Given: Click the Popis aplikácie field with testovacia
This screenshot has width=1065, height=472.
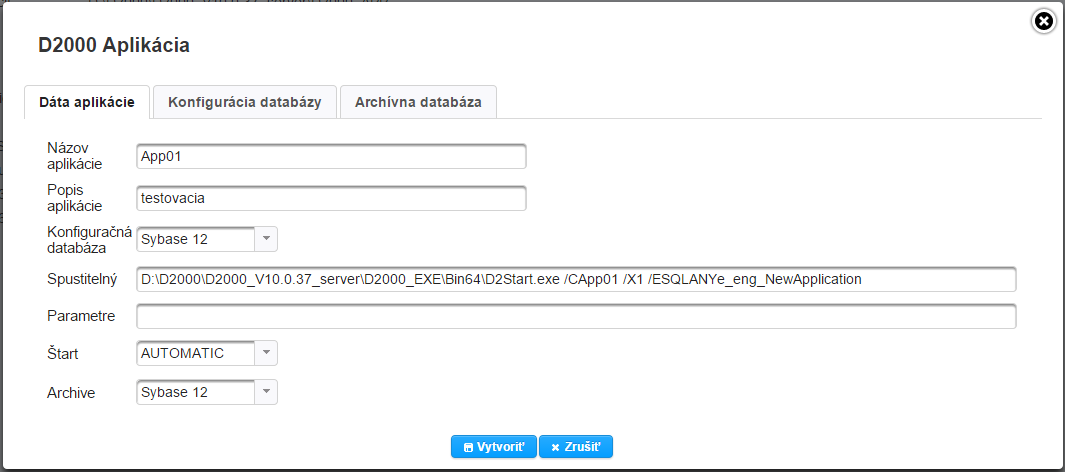Looking at the screenshot, I should point(331,199).
